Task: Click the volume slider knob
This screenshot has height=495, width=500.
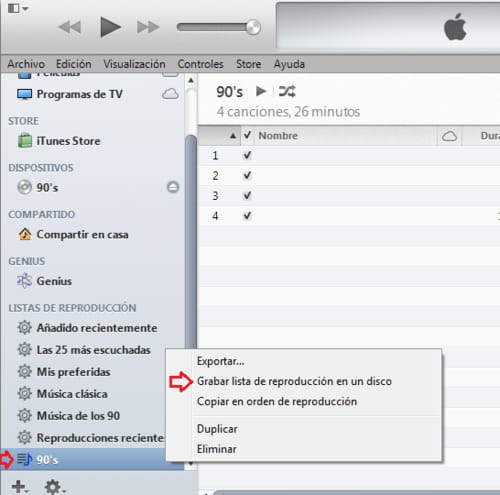Action: [x=253, y=27]
